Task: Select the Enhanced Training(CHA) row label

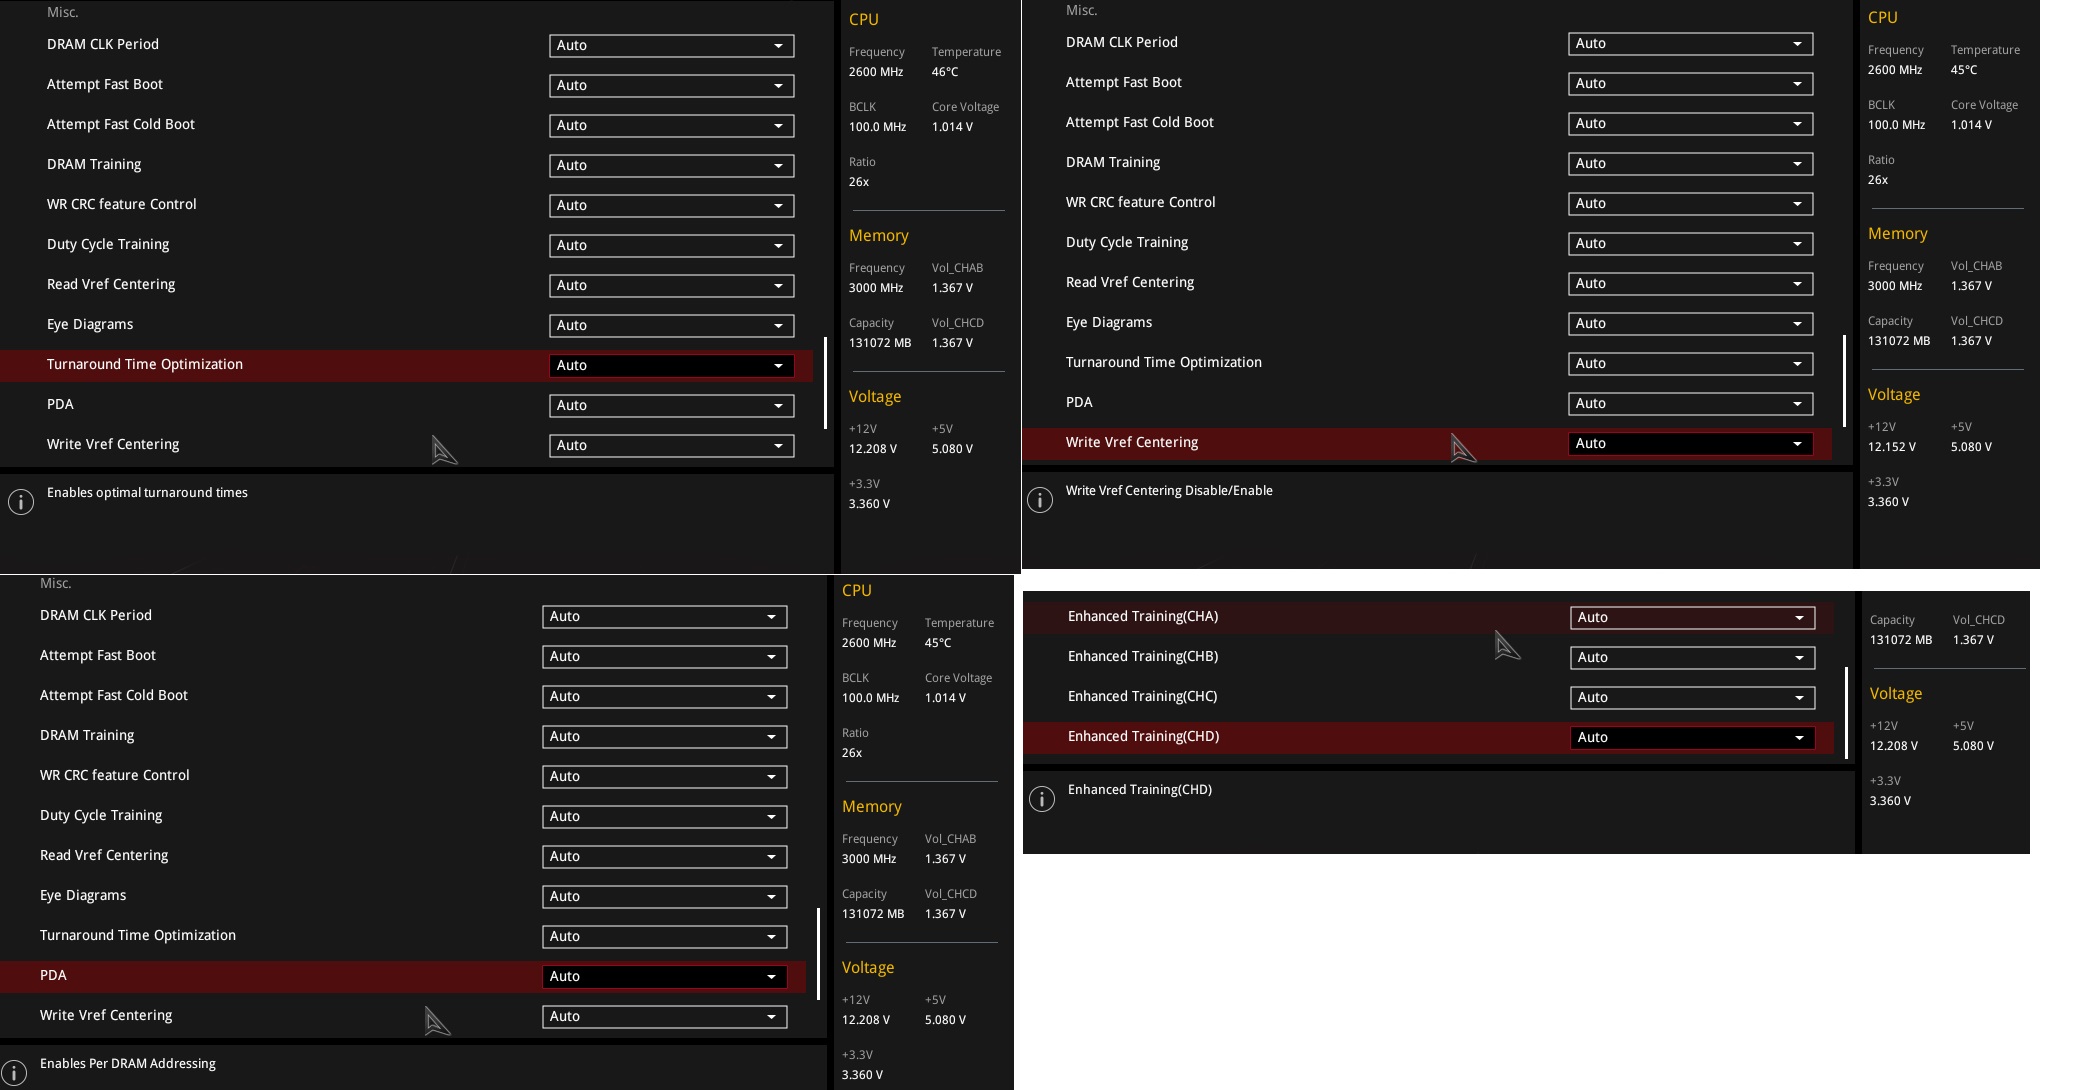Action: click(1142, 617)
